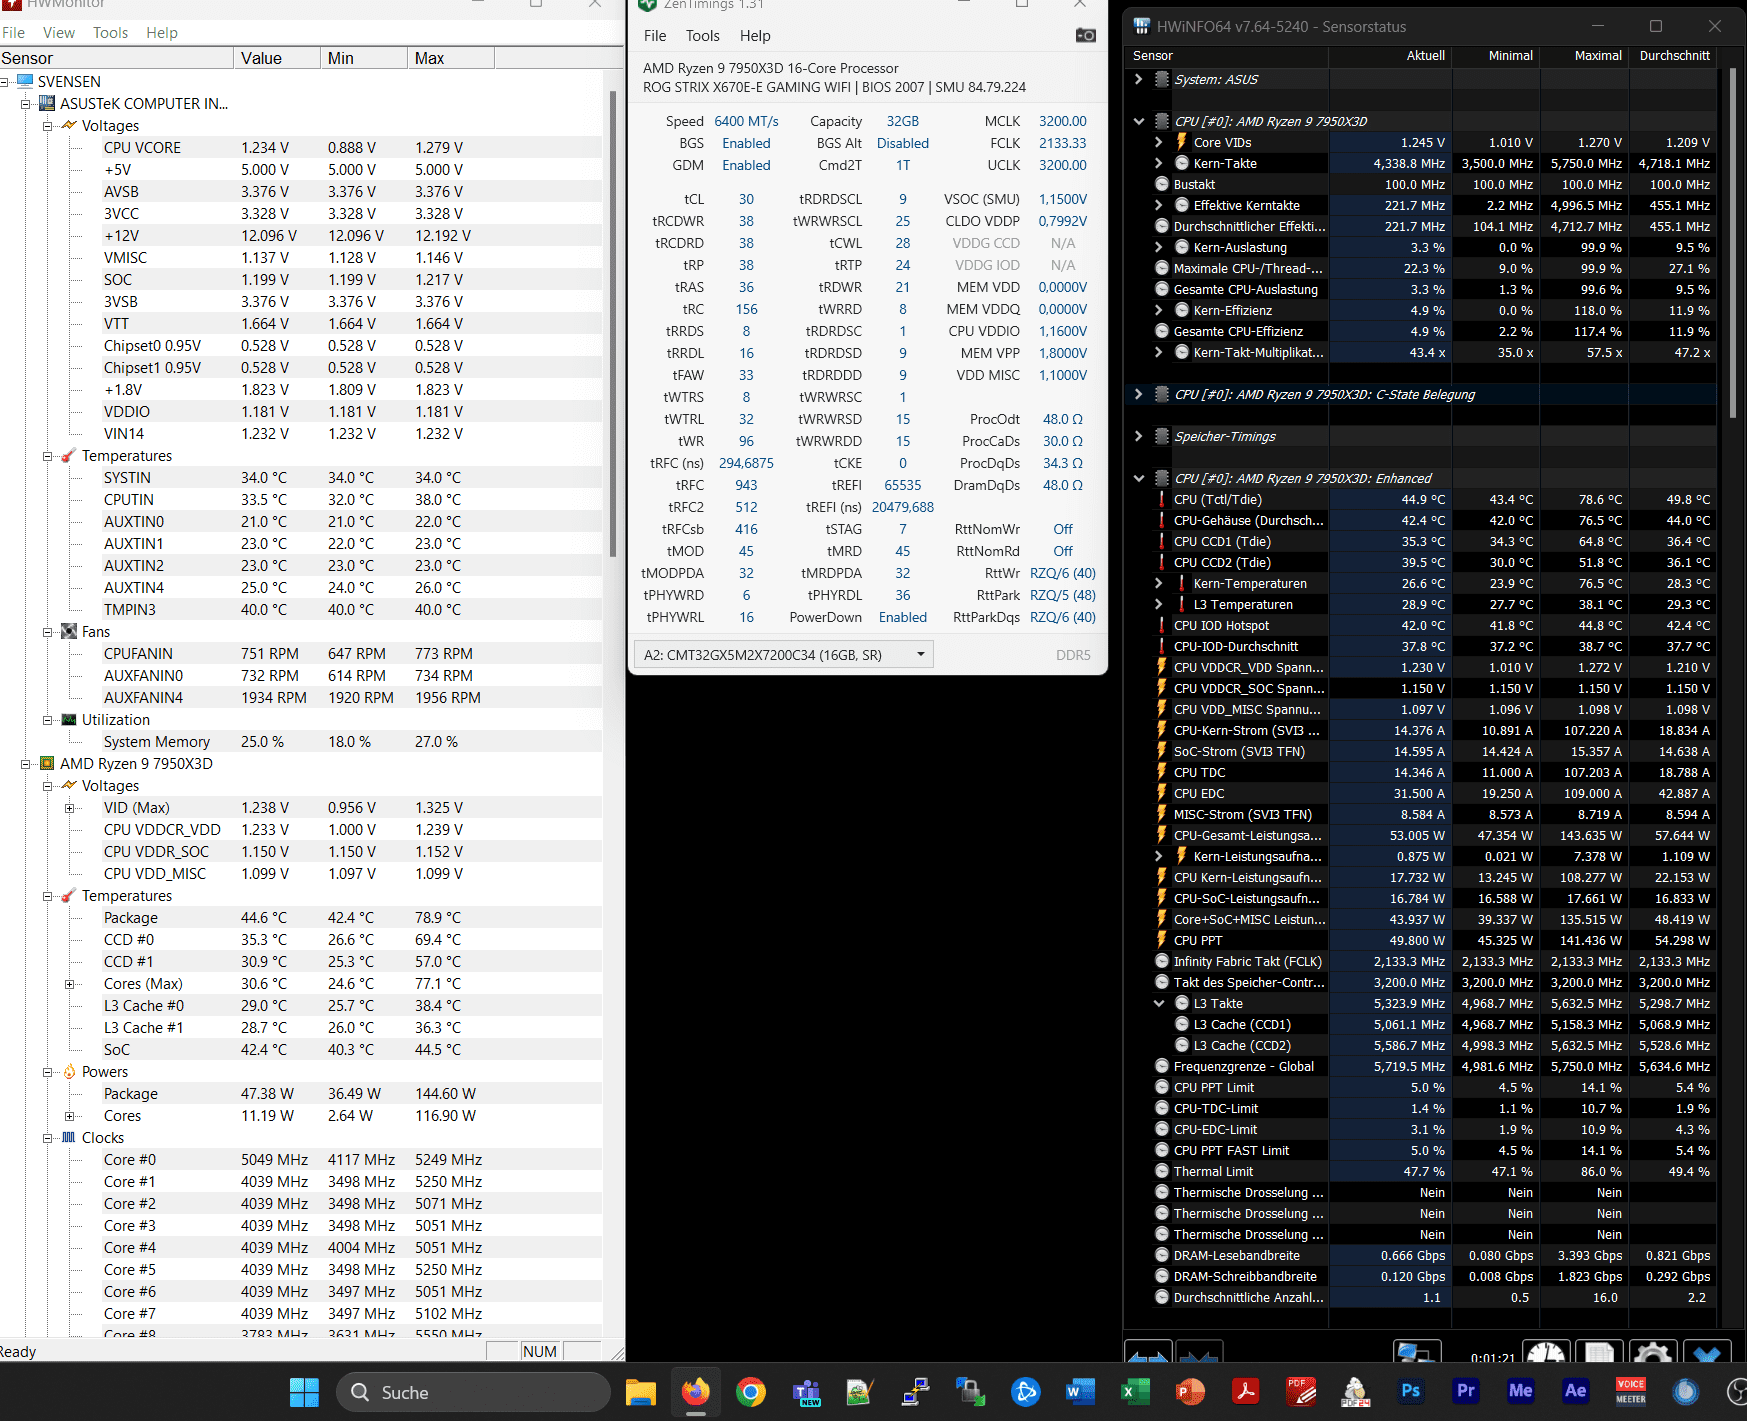Click the Core VIDs lightning icon in HWiNFO

click(x=1182, y=142)
